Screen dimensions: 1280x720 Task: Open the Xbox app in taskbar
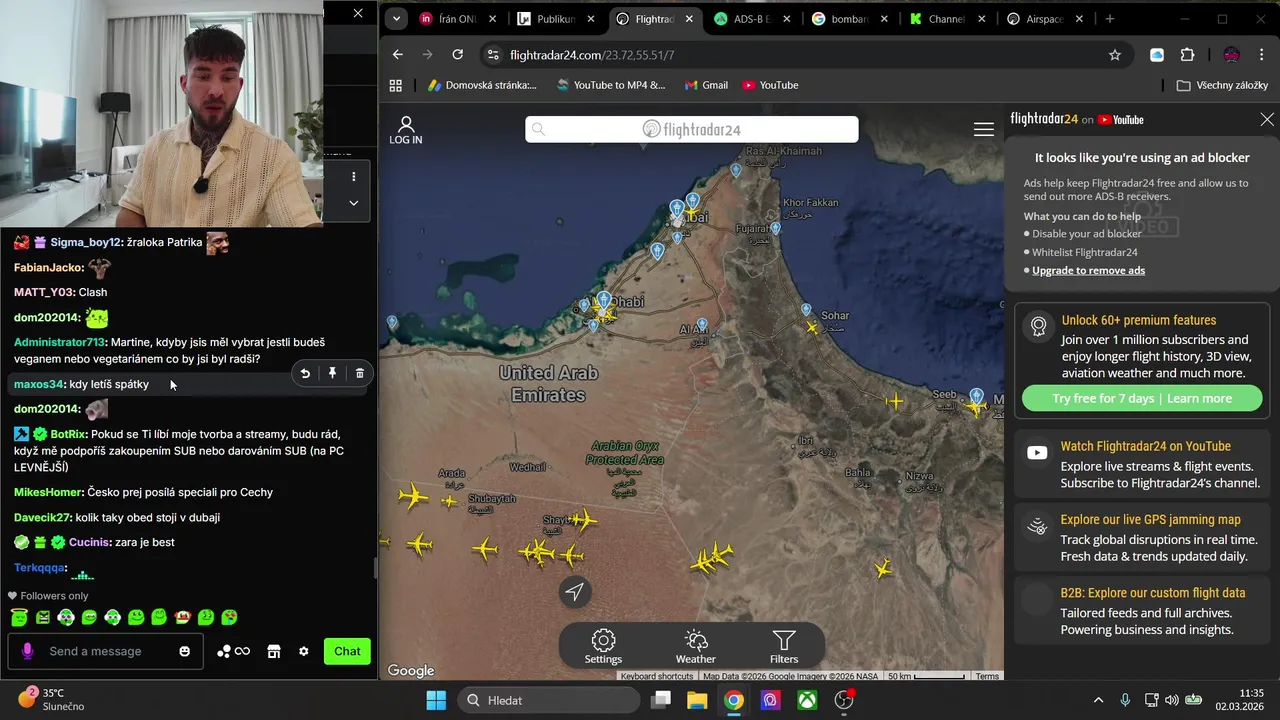[807, 700]
